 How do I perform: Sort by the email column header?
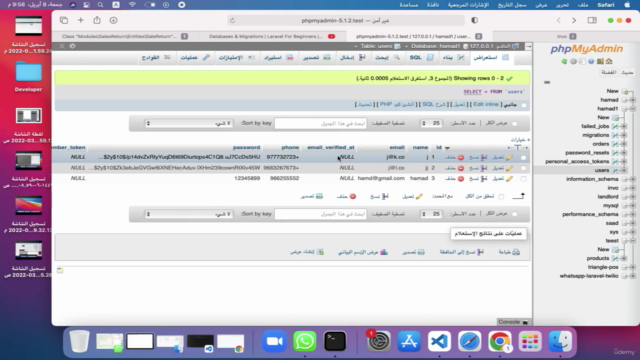(397, 147)
